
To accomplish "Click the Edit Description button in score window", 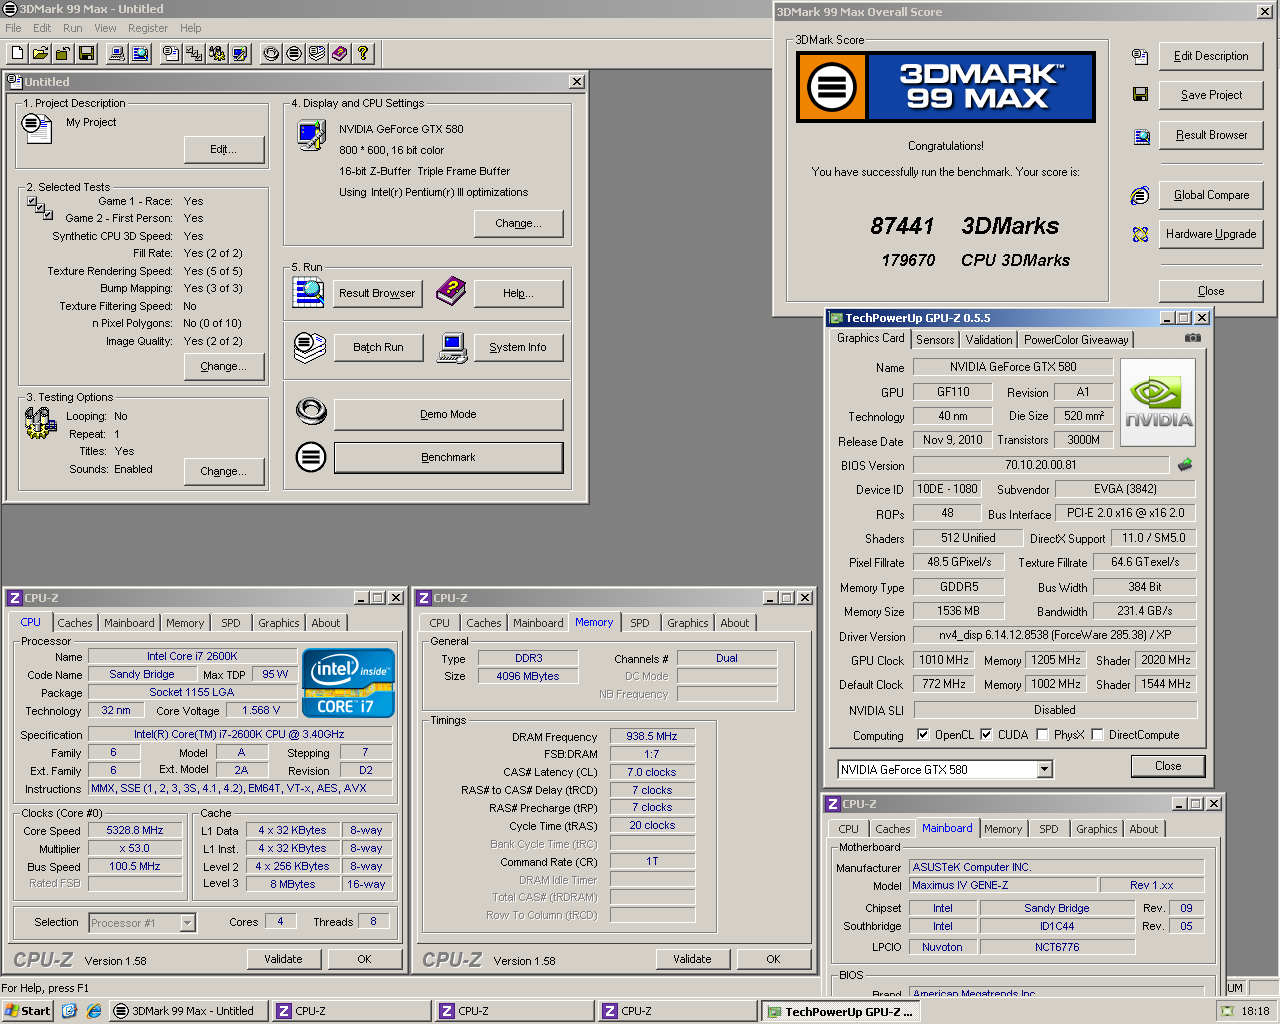I will (x=1211, y=57).
